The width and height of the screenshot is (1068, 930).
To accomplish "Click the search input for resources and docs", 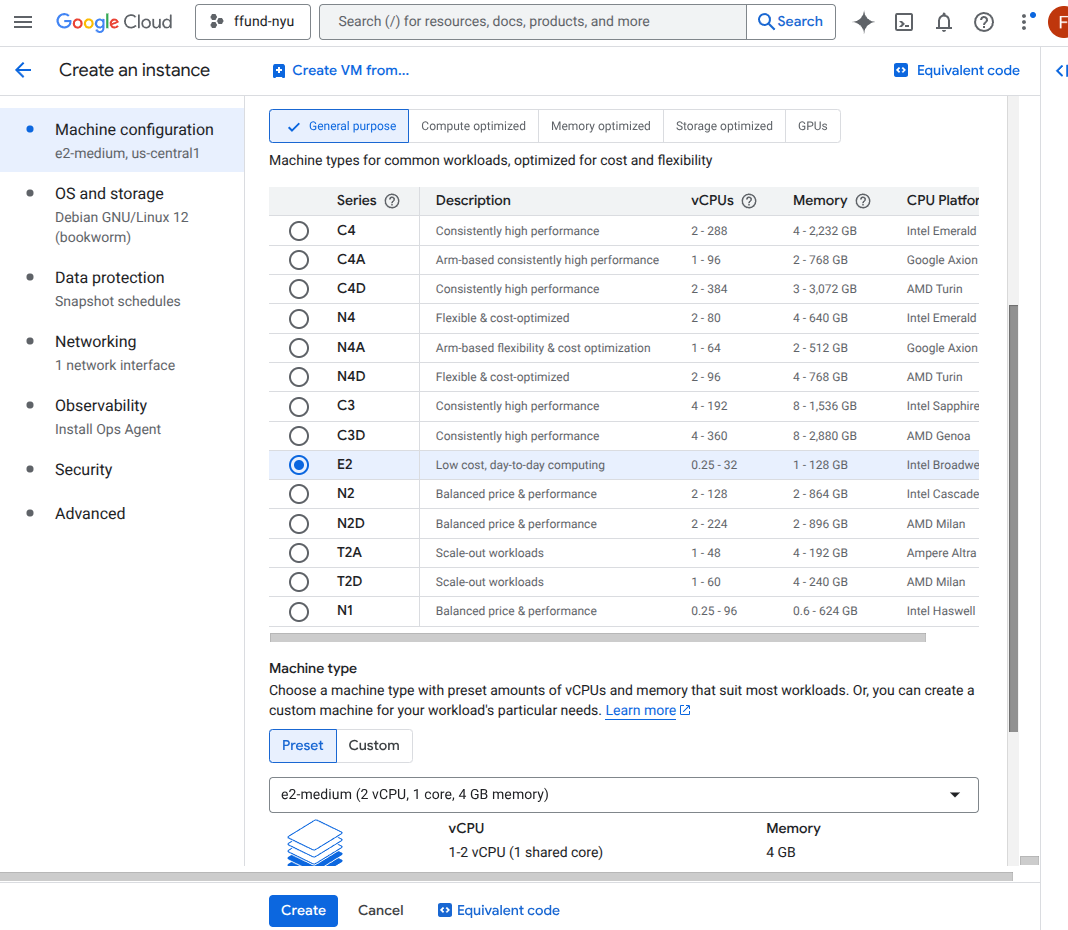I will 532,22.
